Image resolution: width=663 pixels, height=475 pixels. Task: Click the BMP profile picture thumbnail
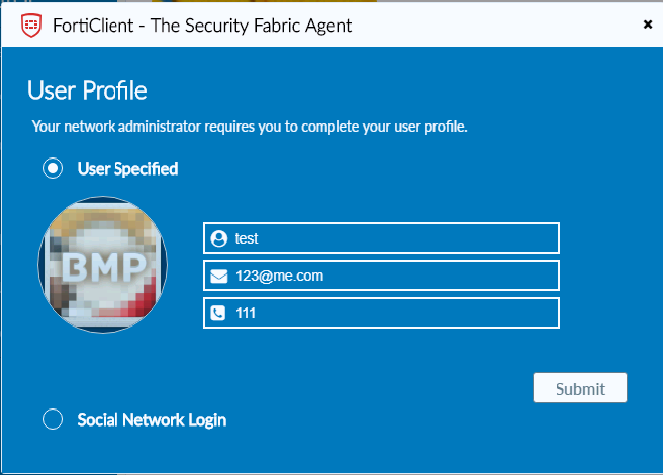pyautogui.click(x=102, y=265)
